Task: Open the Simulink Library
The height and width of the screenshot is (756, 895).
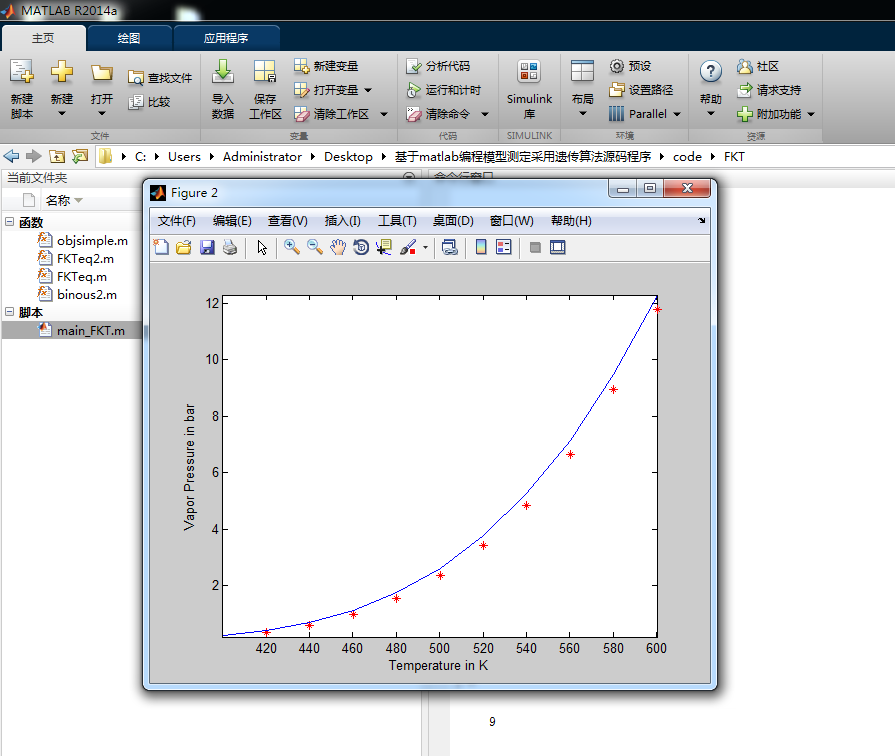Action: click(x=529, y=90)
